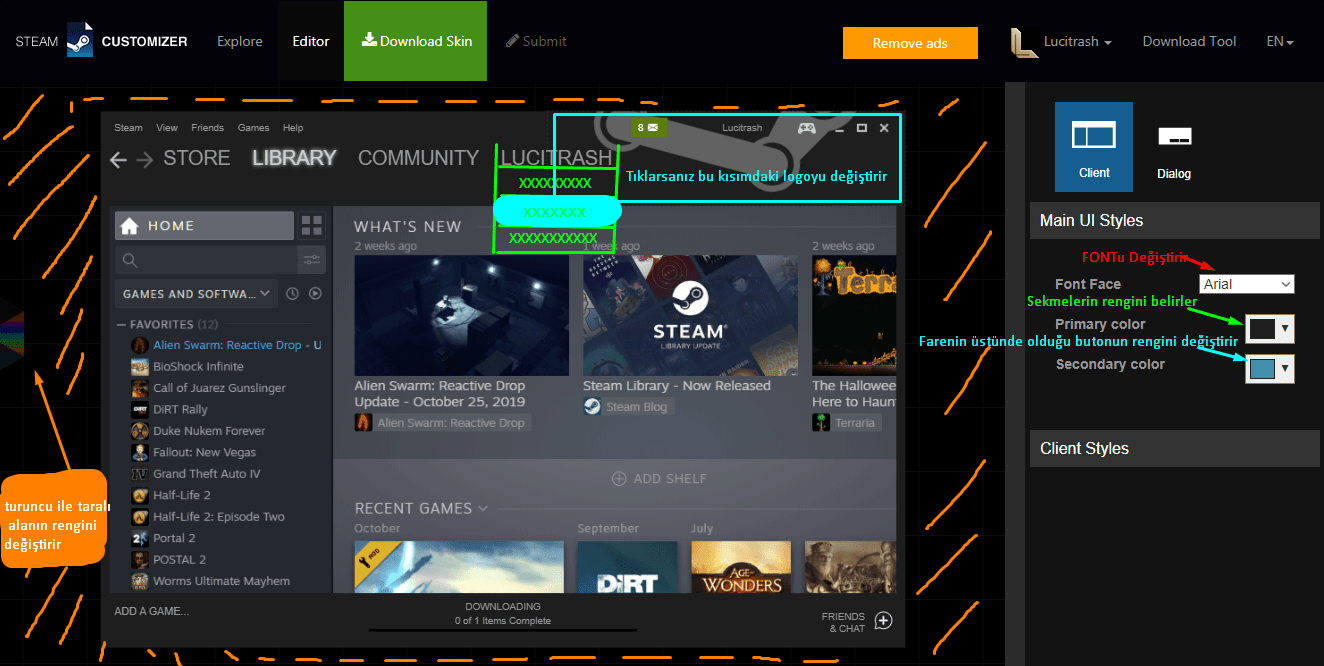Go to the STORE tab

click(x=197, y=158)
